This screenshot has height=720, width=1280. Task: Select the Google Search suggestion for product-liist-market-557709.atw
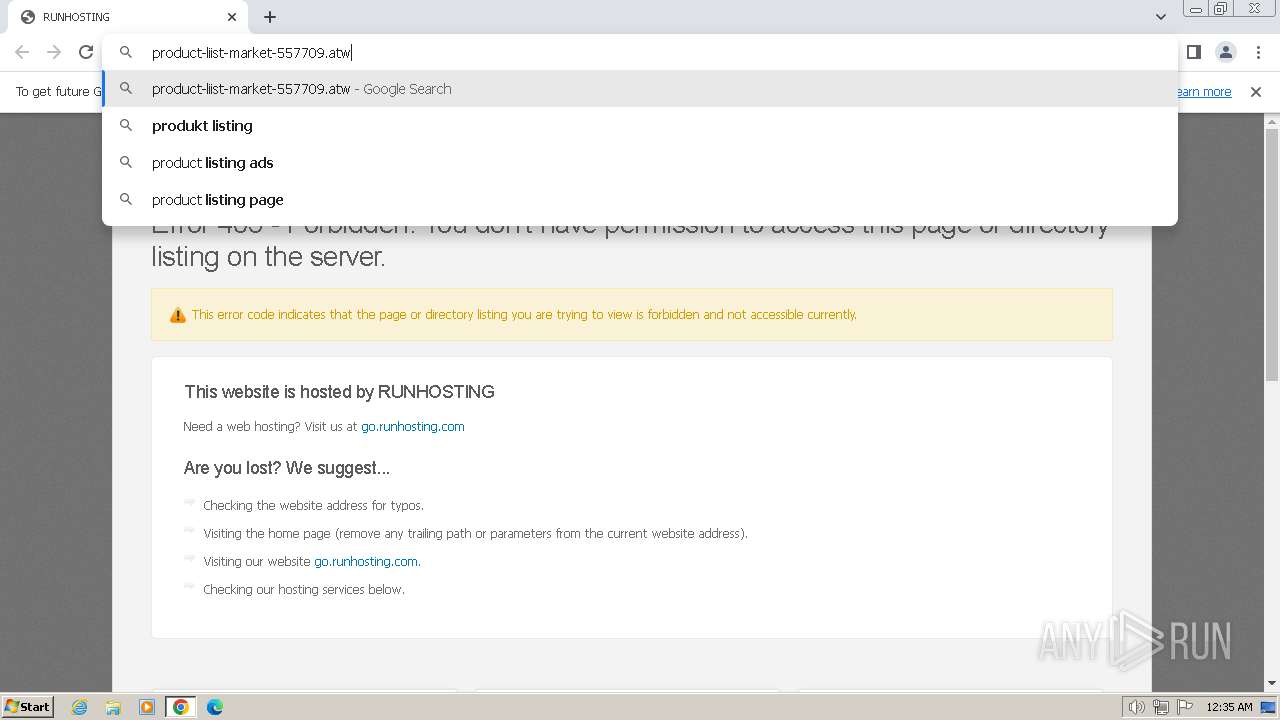pyautogui.click(x=640, y=89)
